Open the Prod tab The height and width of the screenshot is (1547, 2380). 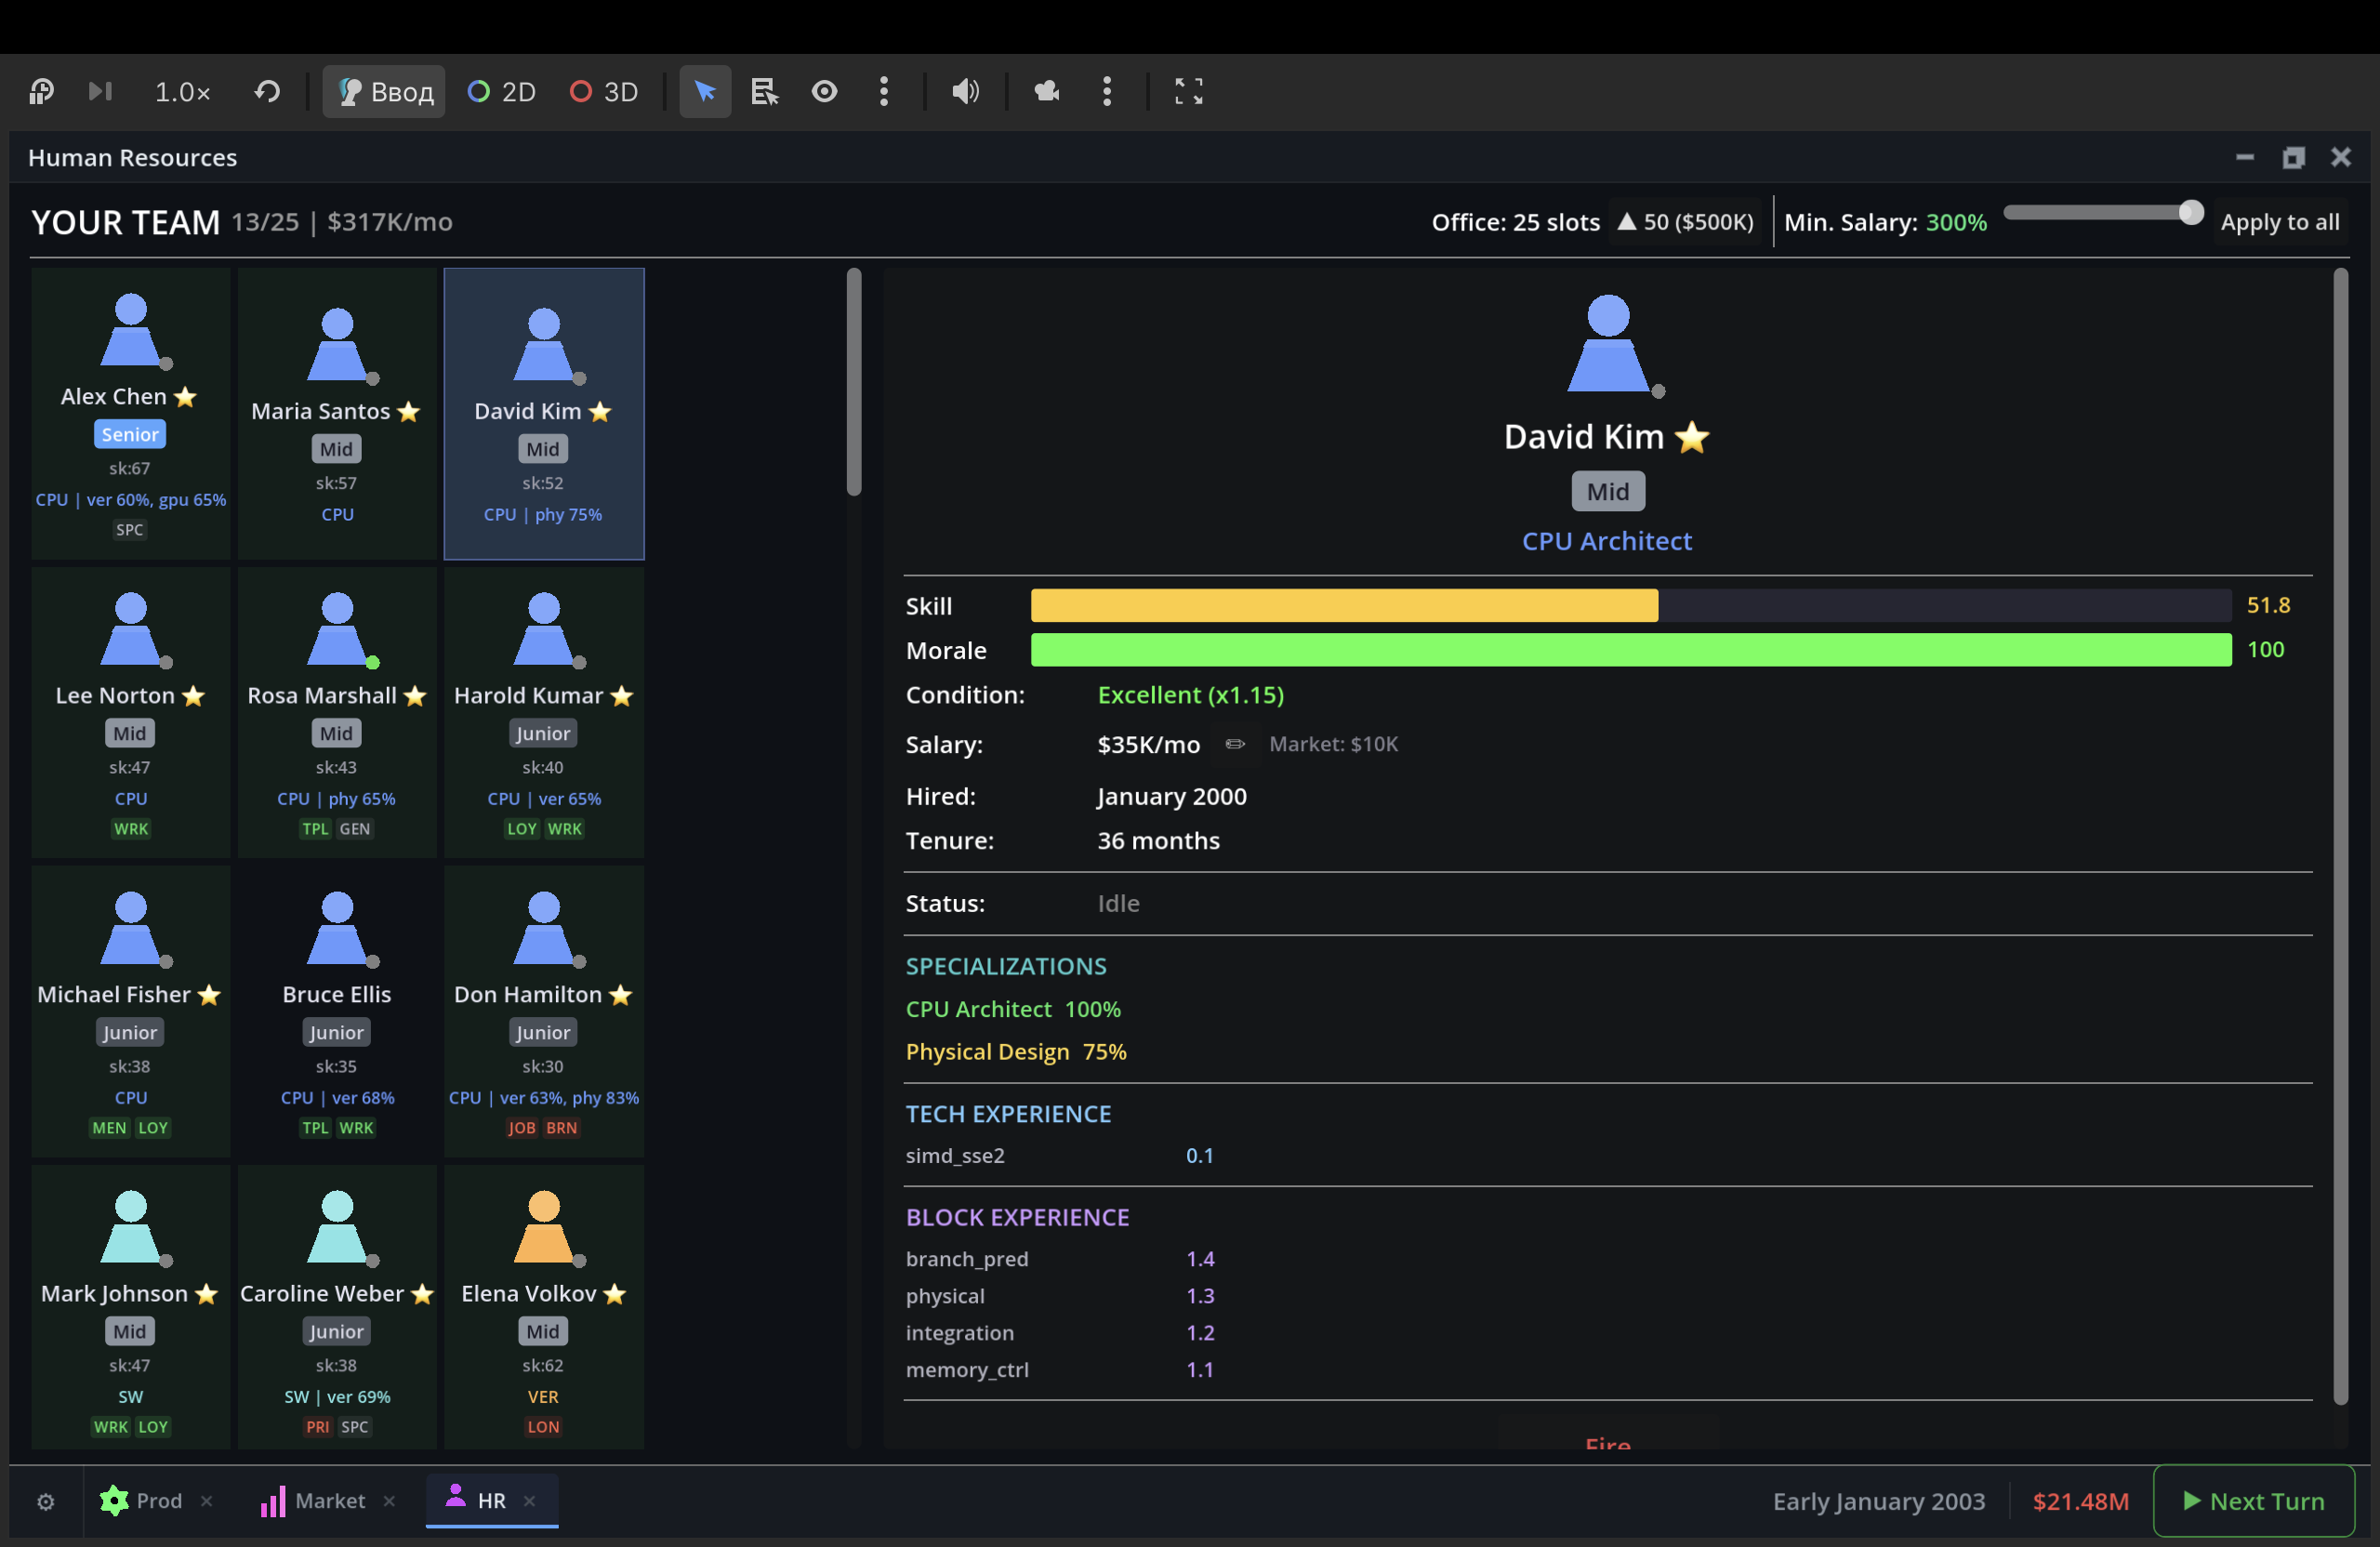(143, 1501)
